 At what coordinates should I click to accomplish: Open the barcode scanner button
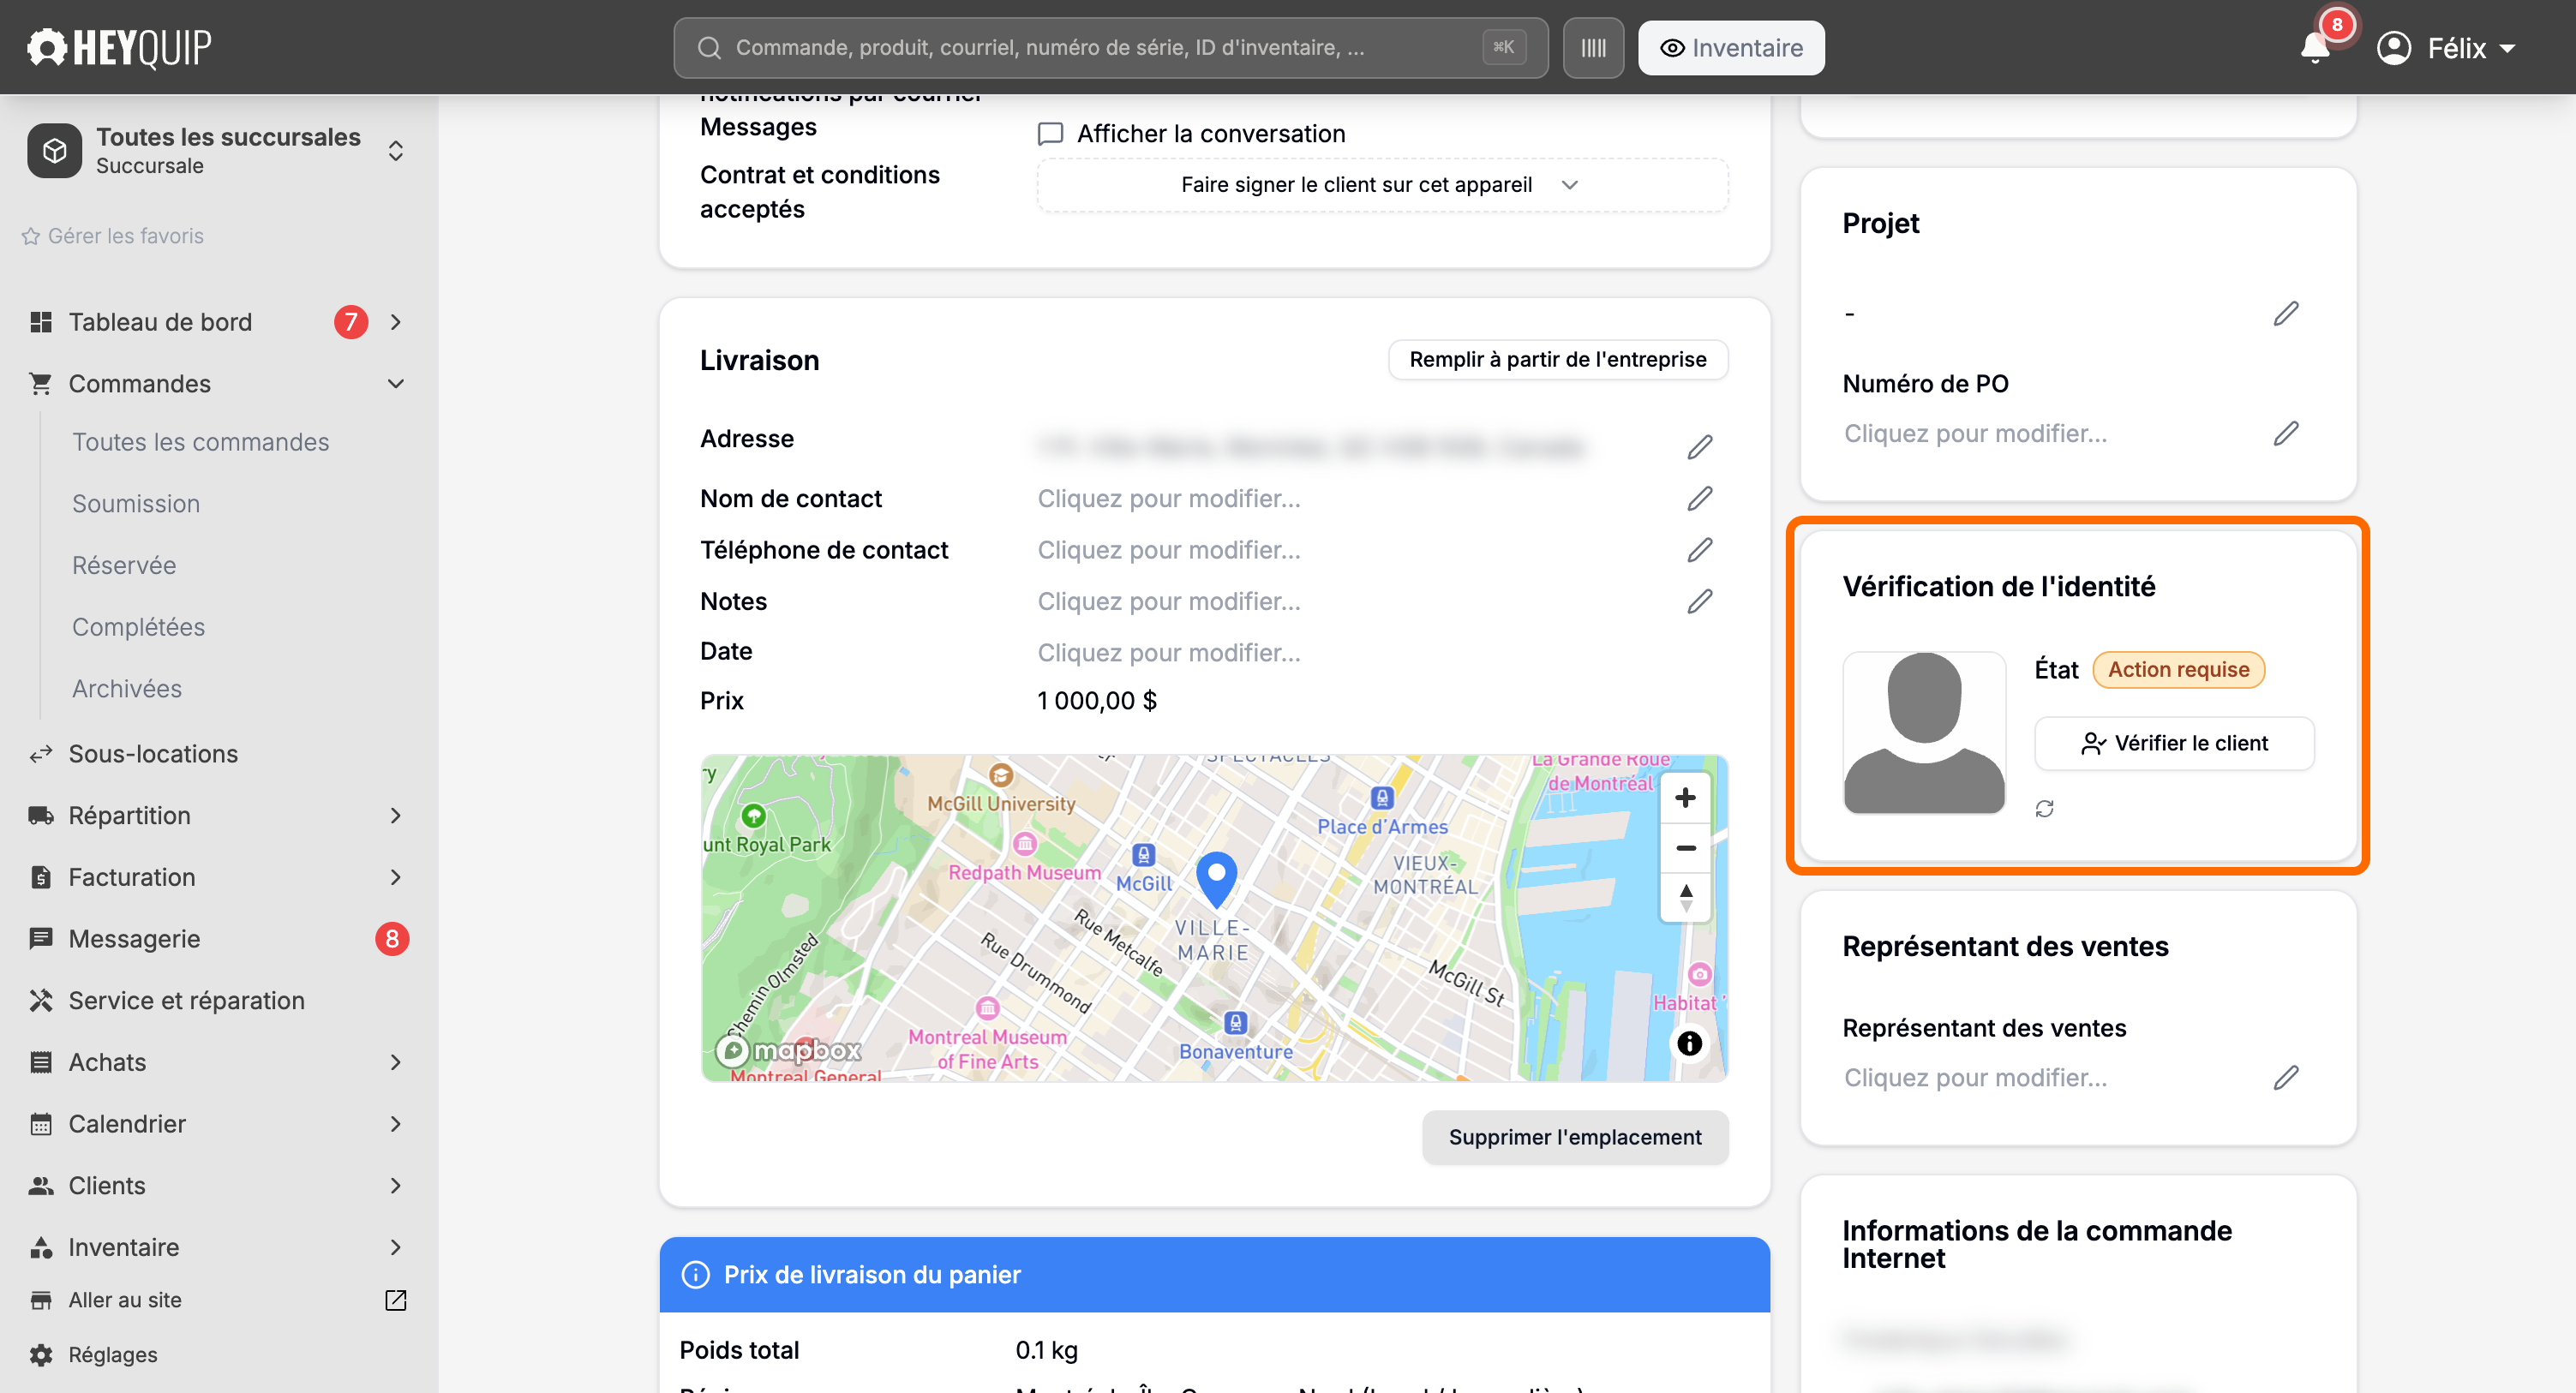1593,48
